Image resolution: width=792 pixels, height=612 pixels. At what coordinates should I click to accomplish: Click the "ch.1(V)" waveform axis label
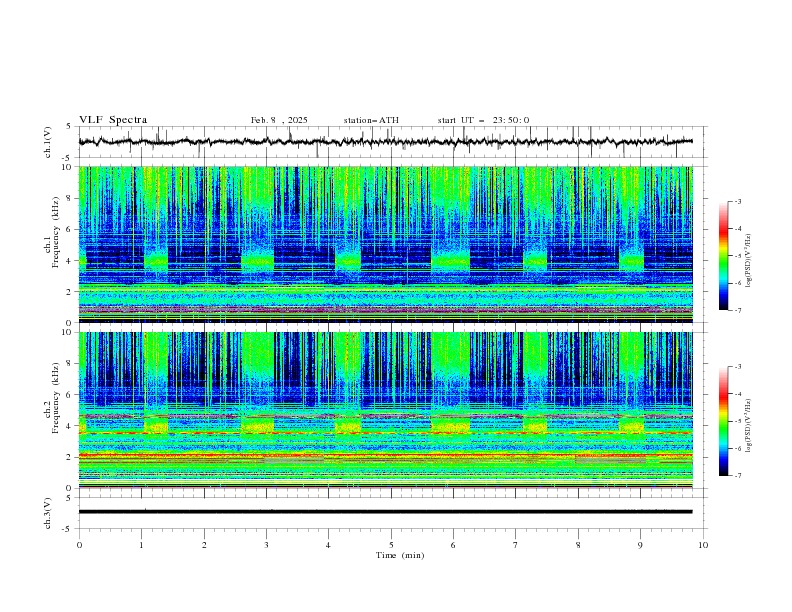tap(48, 142)
